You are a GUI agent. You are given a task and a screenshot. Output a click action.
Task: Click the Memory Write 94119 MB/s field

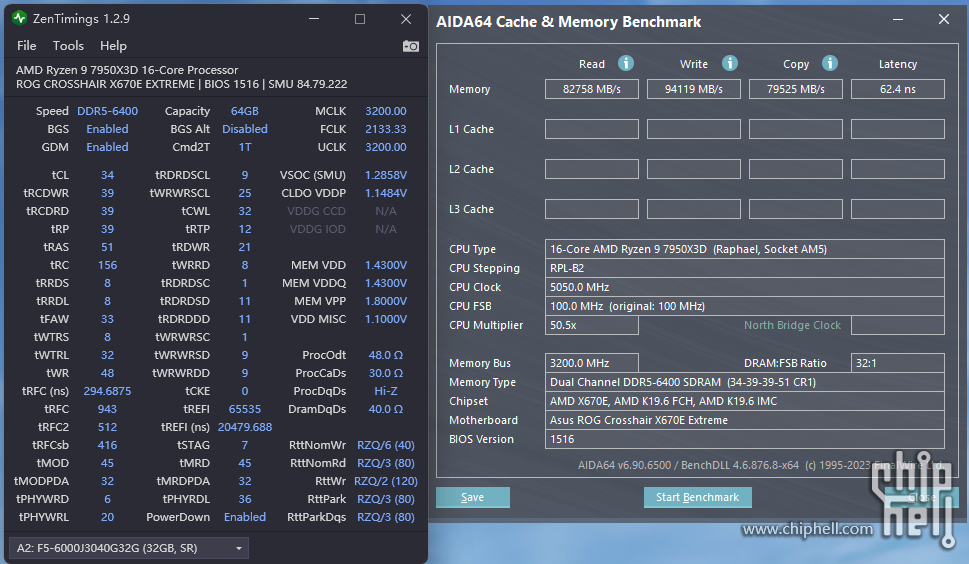click(693, 89)
